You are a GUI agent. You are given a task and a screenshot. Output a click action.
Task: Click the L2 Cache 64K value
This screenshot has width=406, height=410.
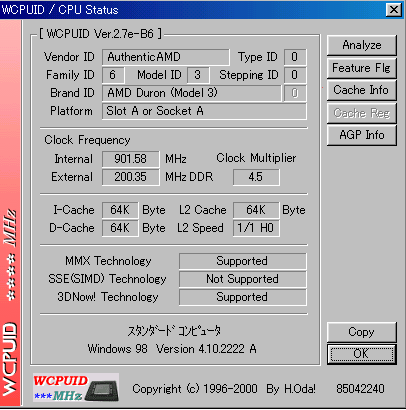[256, 210]
